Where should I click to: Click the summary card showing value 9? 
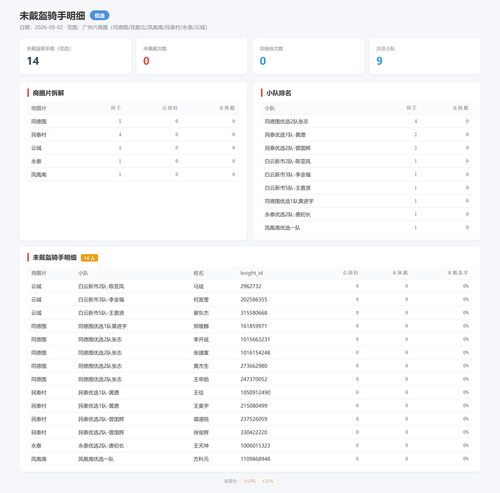[425, 56]
